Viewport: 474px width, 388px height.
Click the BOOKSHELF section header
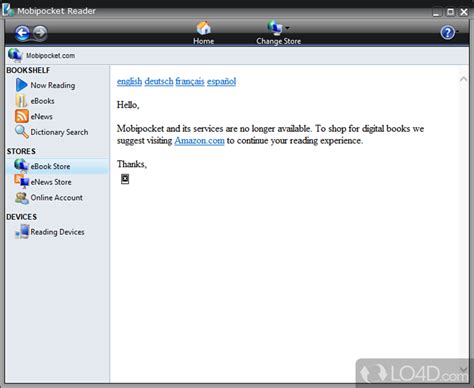[28, 70]
